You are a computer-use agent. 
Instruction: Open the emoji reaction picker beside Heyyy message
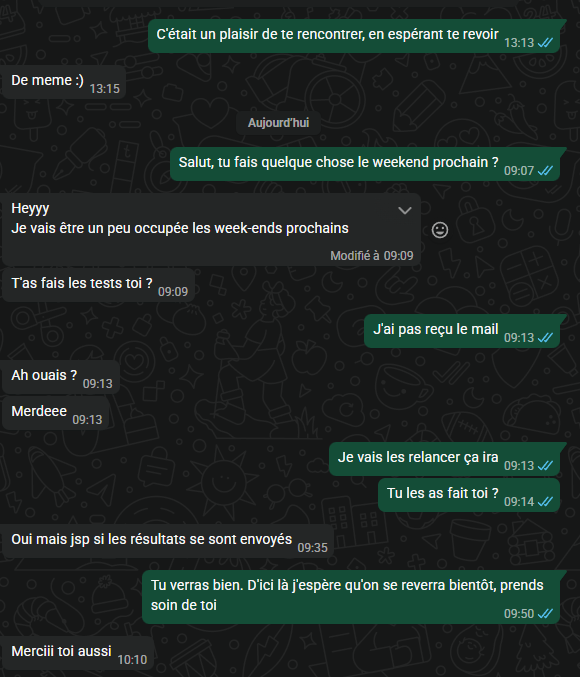440,230
